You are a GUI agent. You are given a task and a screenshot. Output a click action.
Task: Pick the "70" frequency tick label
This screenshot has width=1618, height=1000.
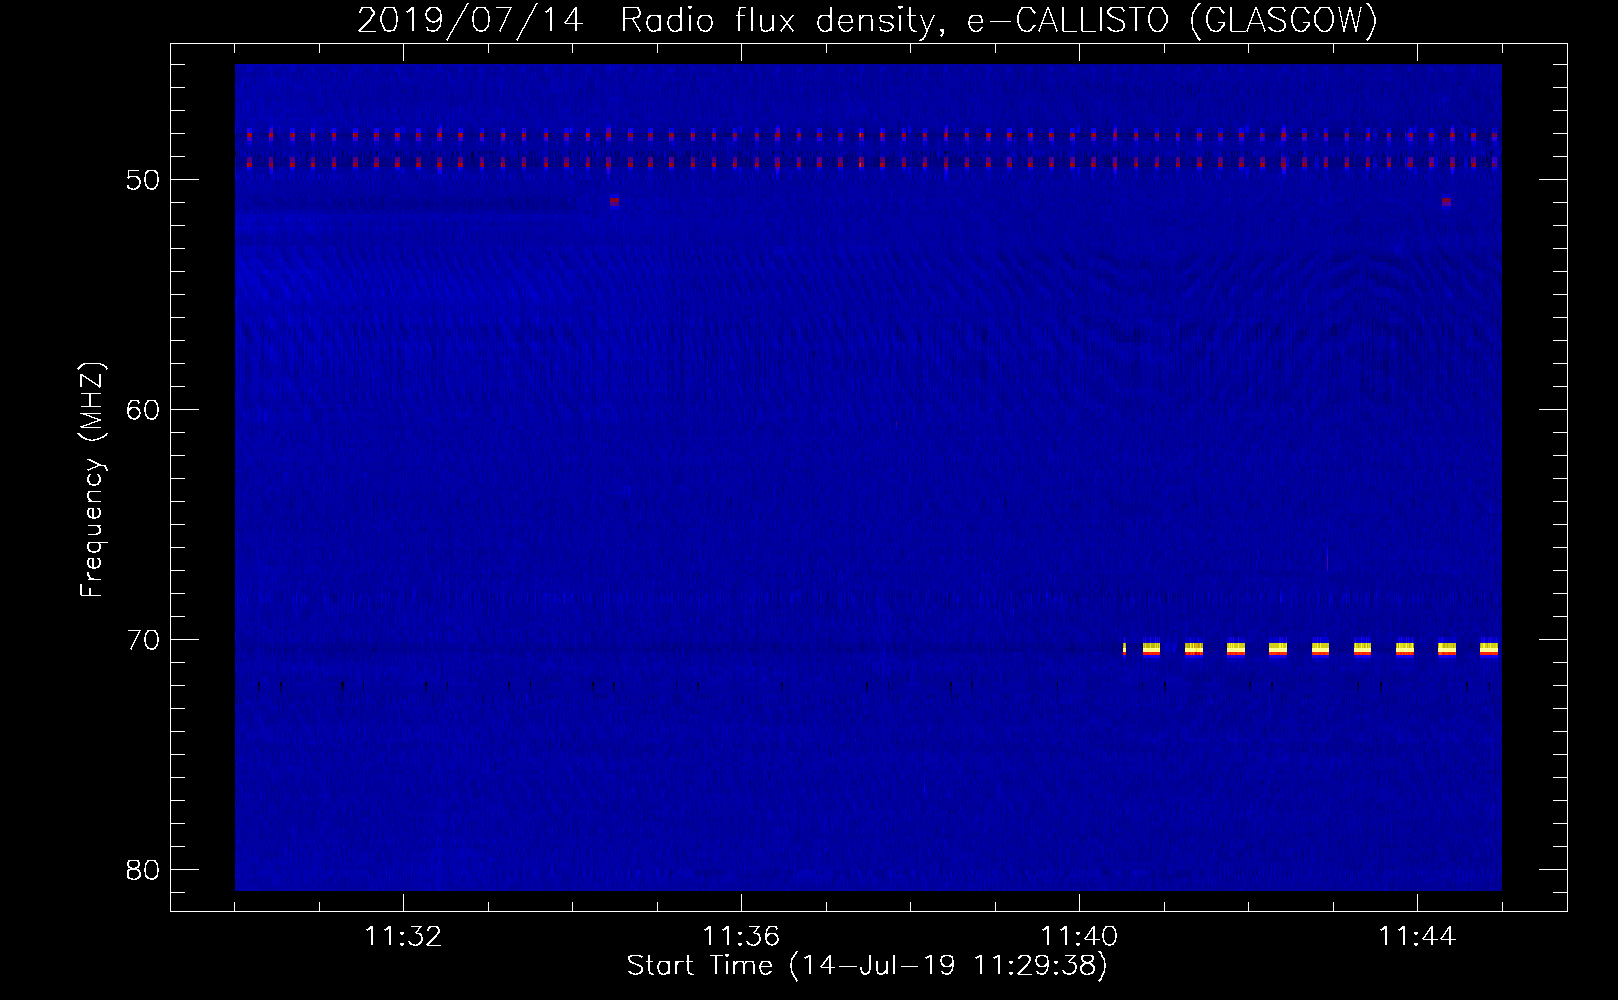pyautogui.click(x=143, y=640)
